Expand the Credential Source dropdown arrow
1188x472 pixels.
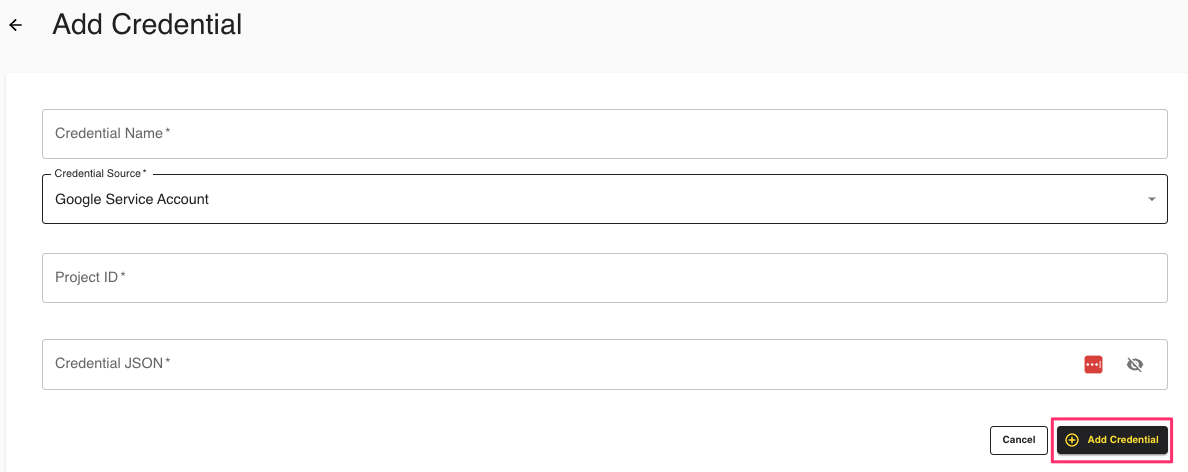(1152, 200)
